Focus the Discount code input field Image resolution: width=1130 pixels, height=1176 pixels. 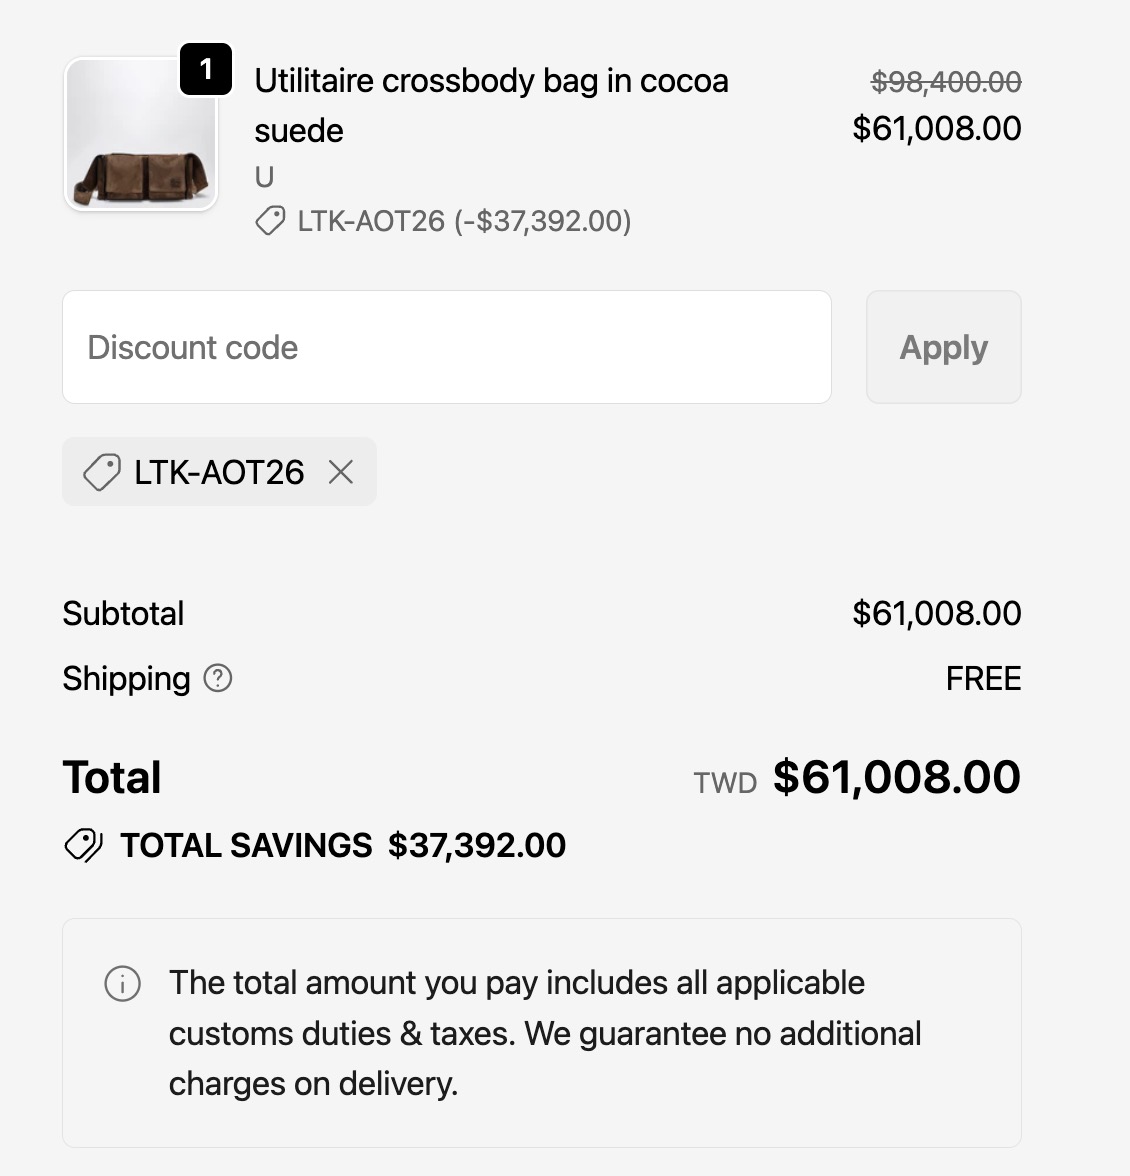pos(447,347)
